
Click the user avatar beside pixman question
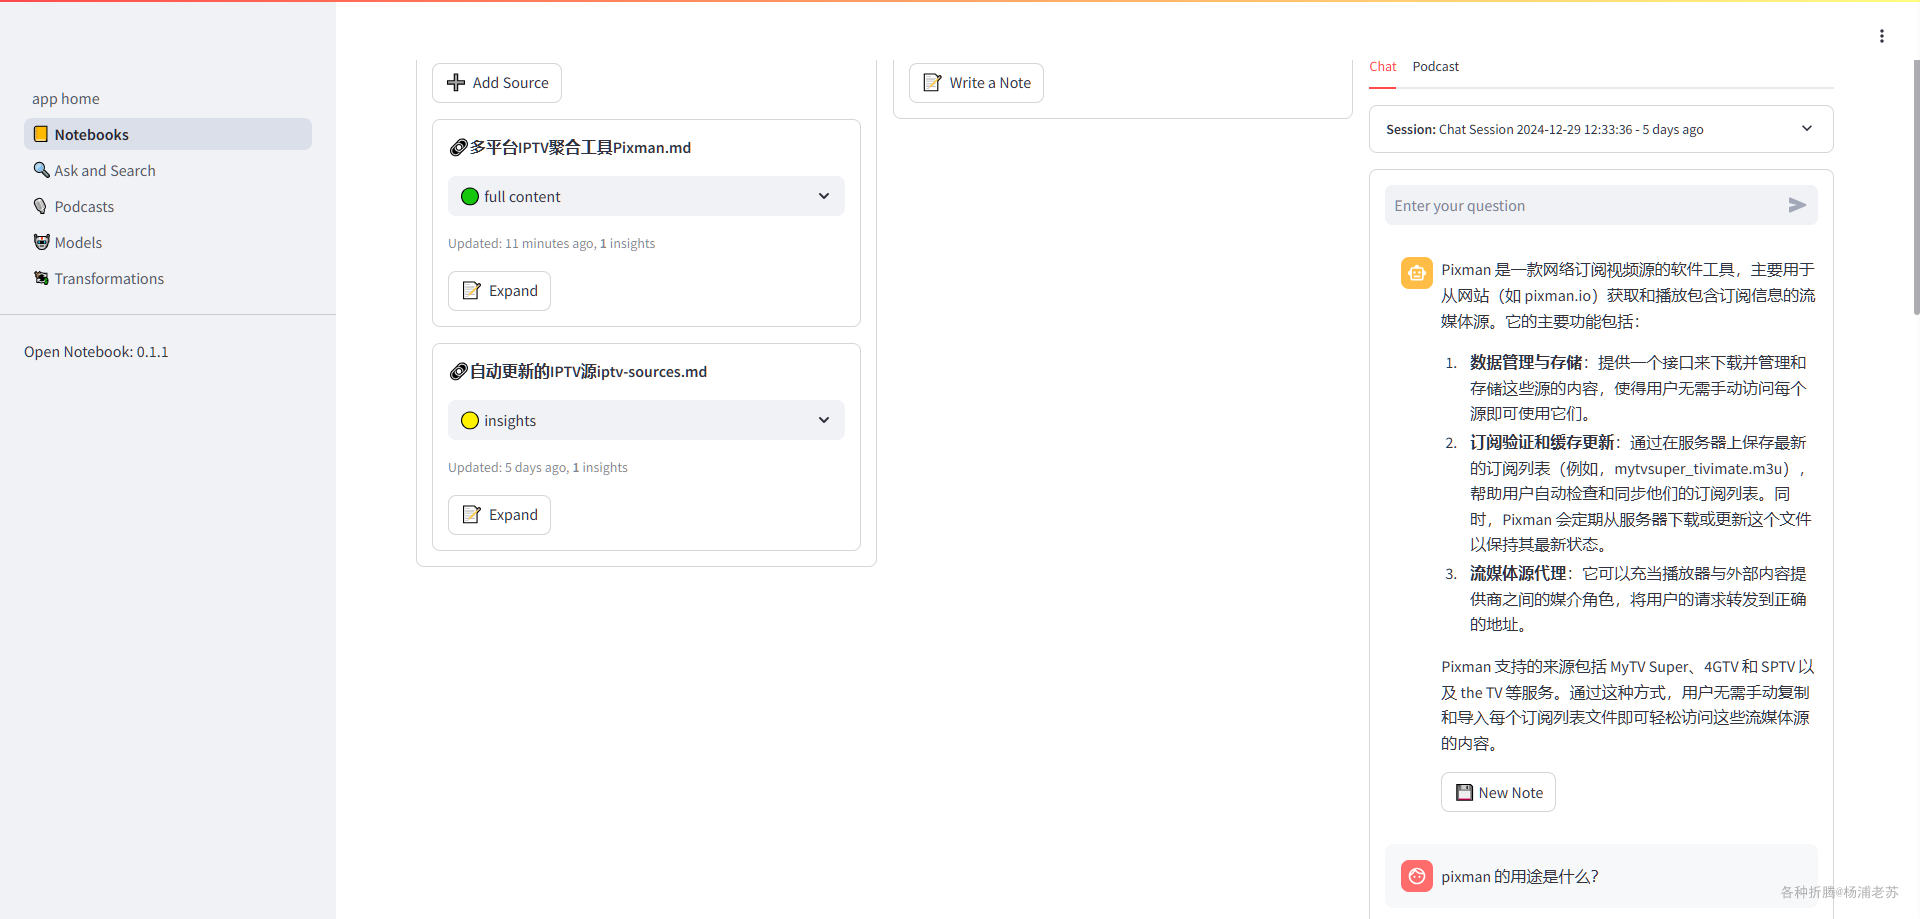coord(1416,876)
